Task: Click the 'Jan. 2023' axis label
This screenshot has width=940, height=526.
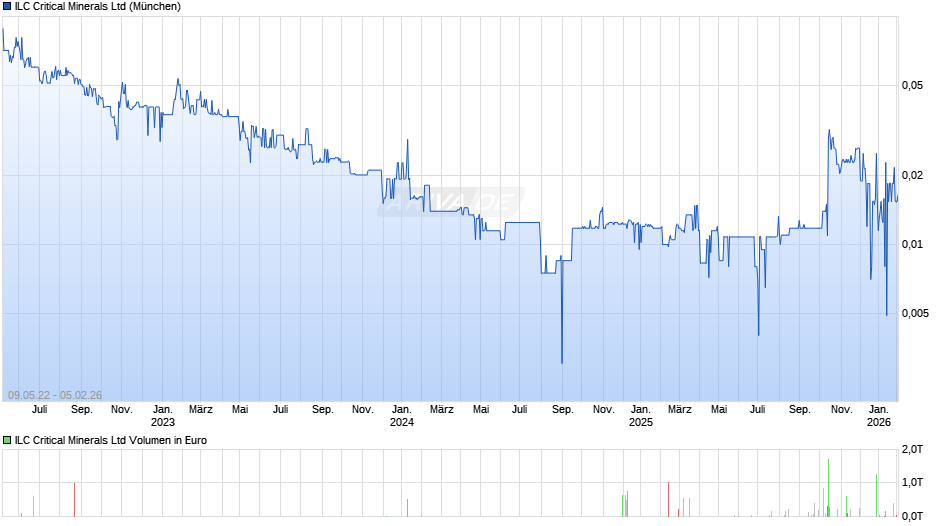Action: click(162, 416)
